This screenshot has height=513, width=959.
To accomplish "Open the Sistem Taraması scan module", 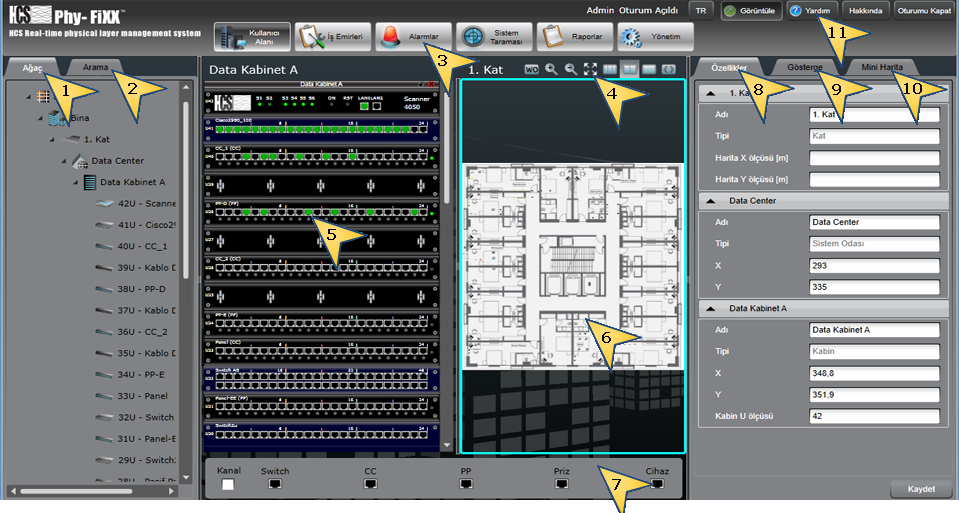I will click(x=497, y=37).
